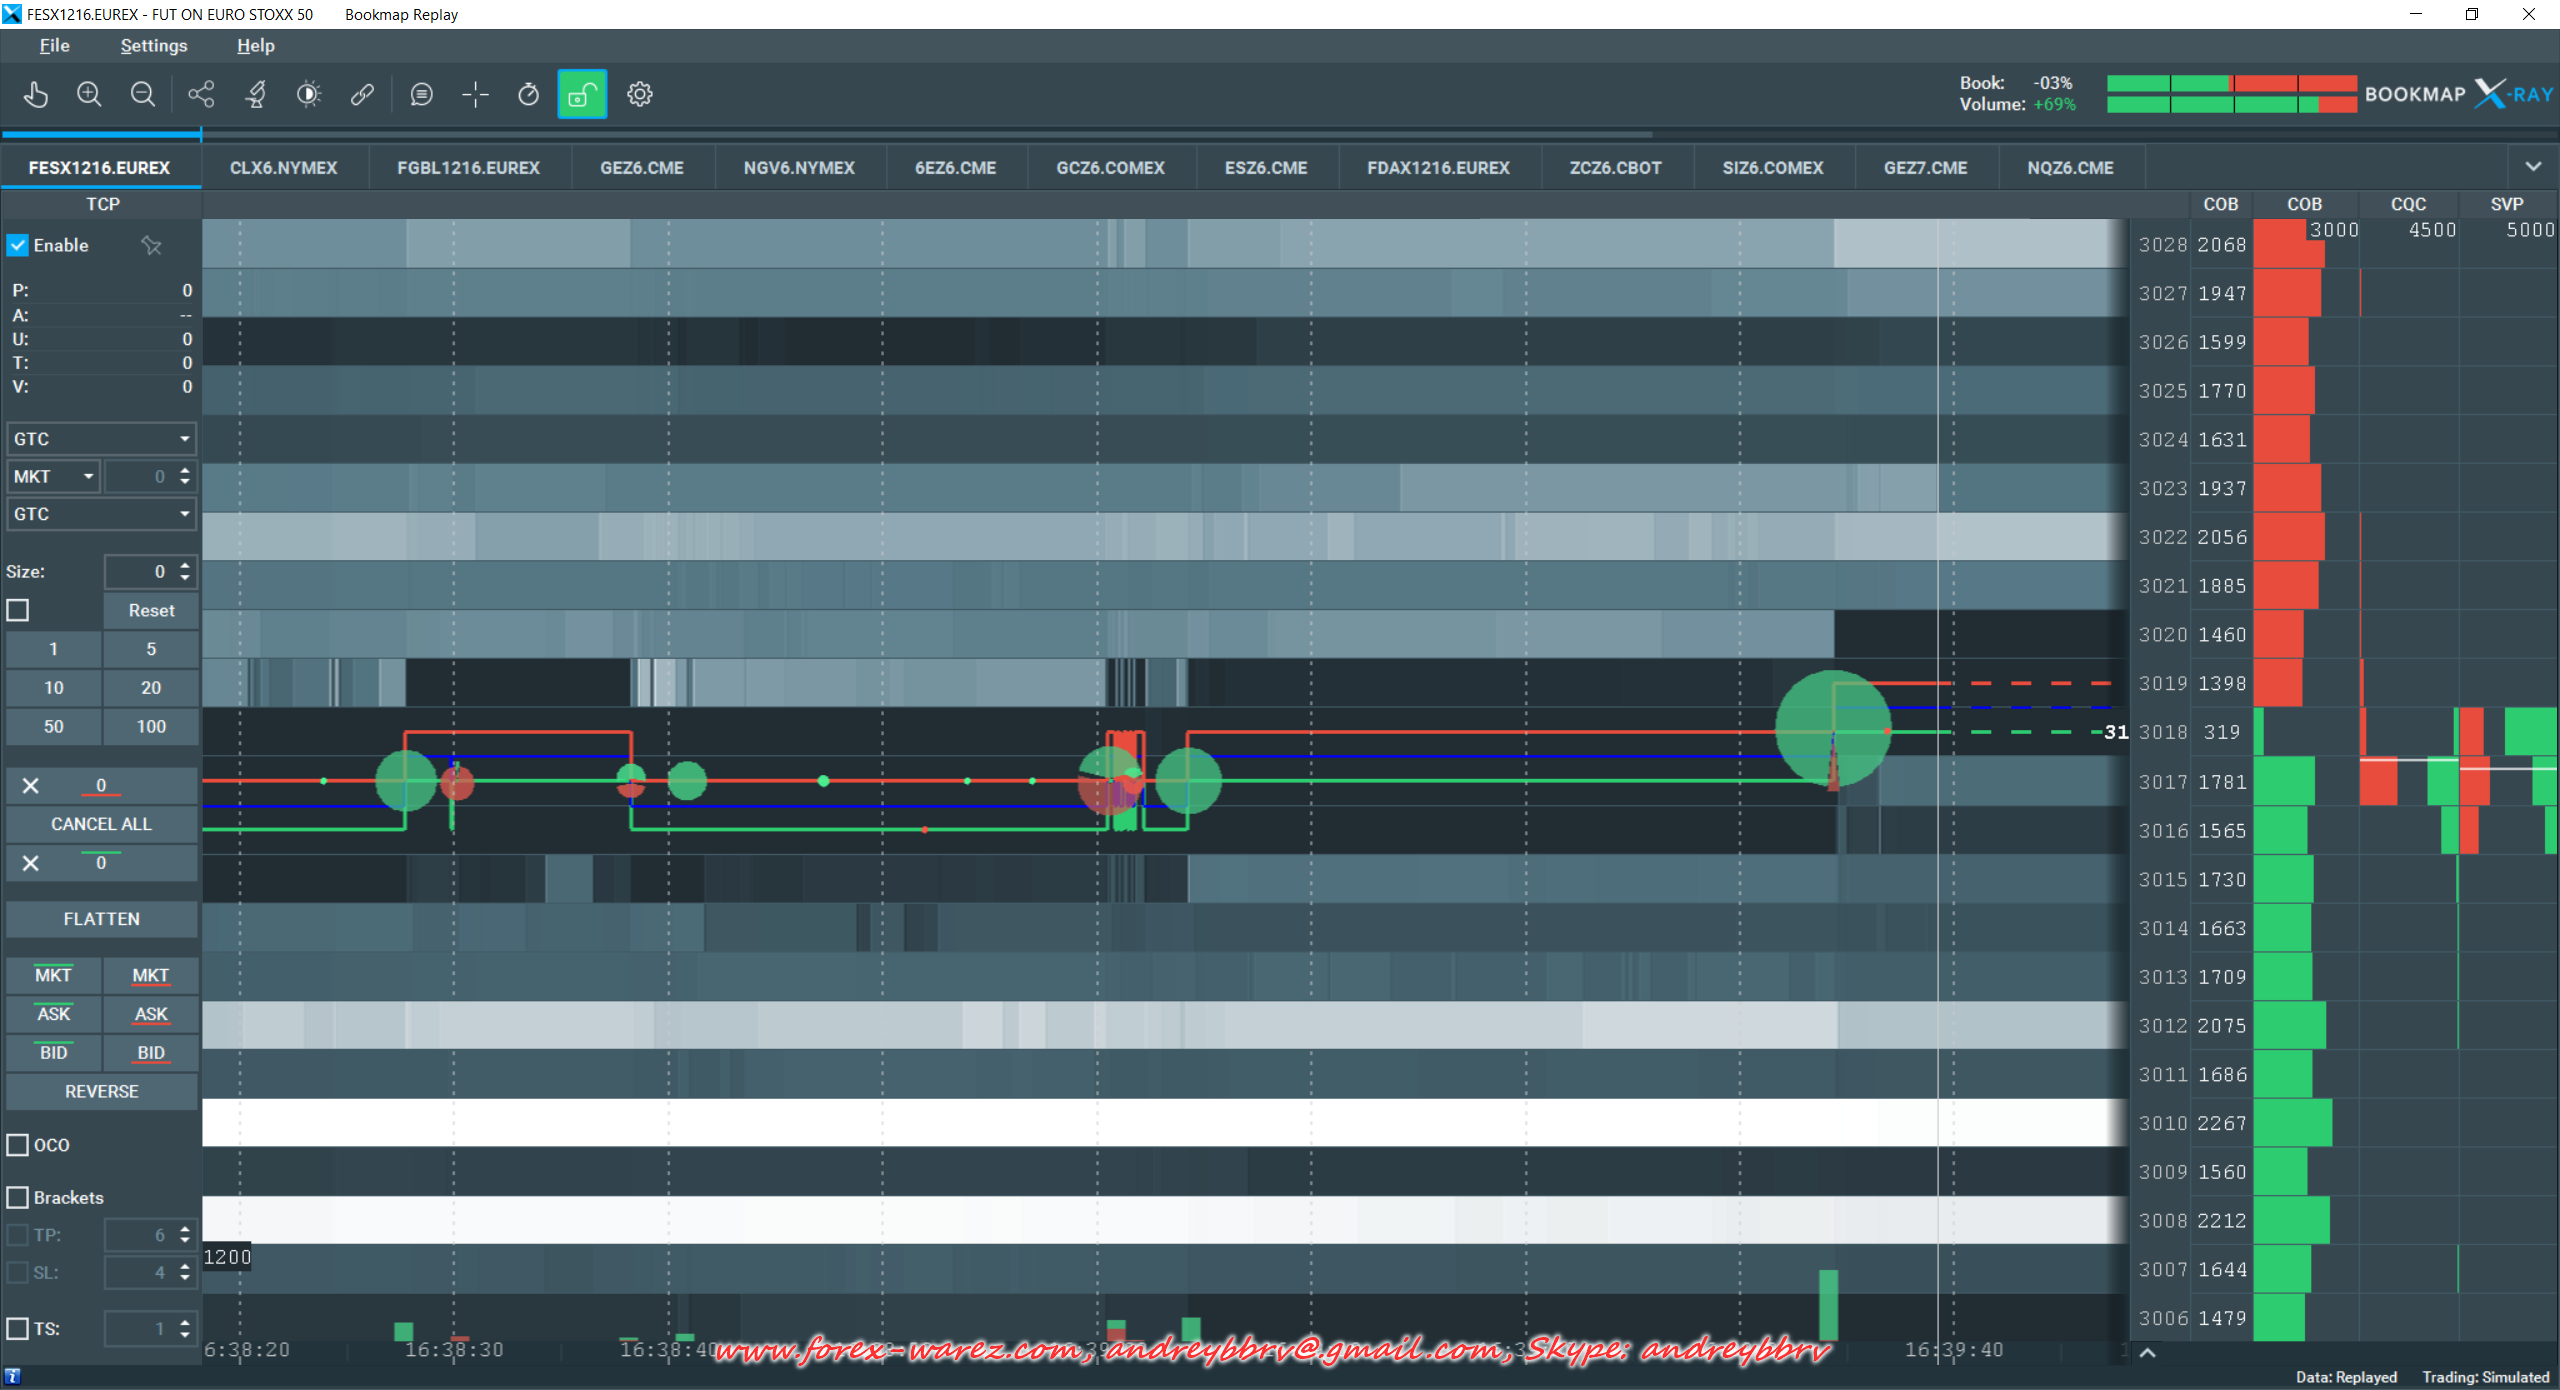Click the crosshair icon in the toolbar
The image size is (2560, 1390).
tap(475, 94)
